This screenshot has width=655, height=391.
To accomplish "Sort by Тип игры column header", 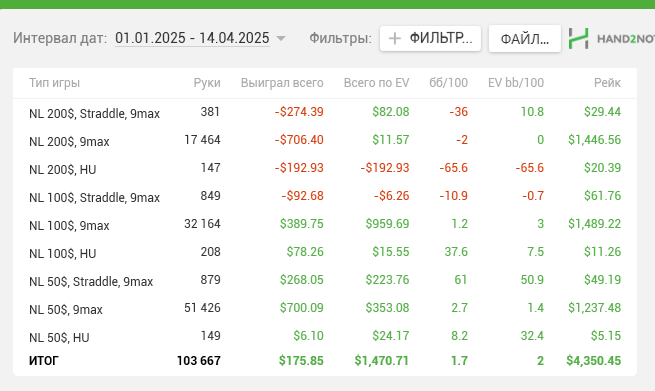I will pyautogui.click(x=54, y=83).
